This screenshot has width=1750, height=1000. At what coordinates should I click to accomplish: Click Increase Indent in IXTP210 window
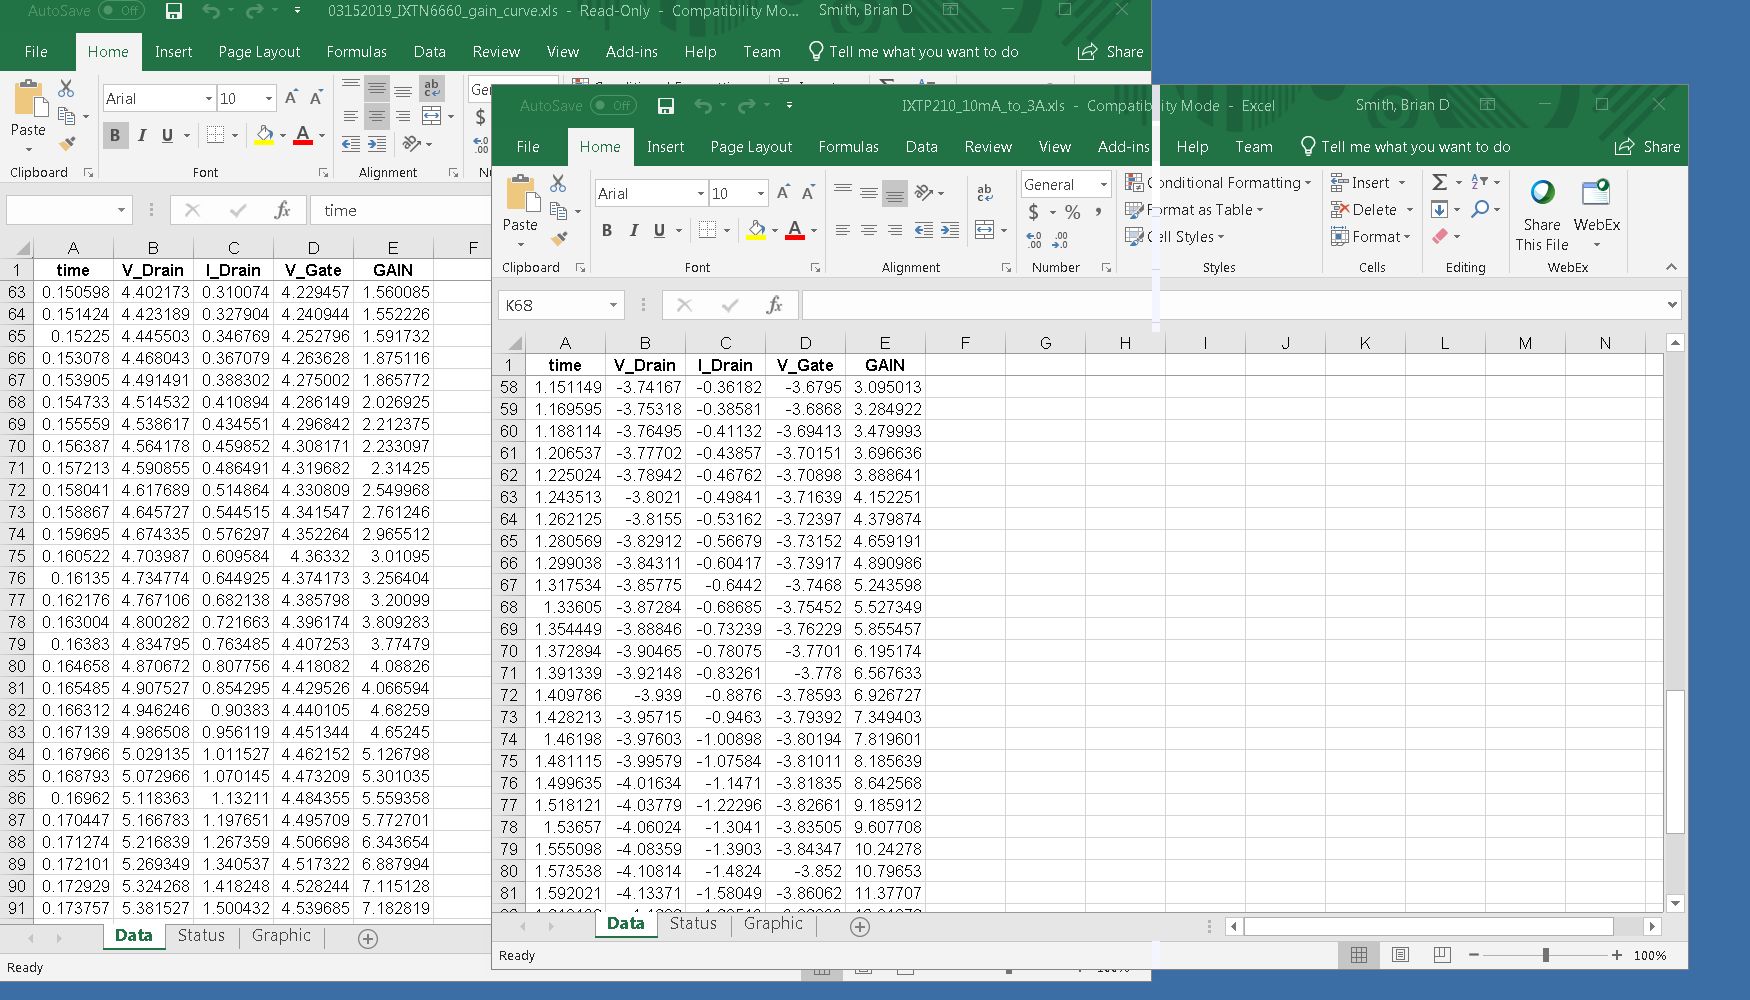tap(950, 230)
